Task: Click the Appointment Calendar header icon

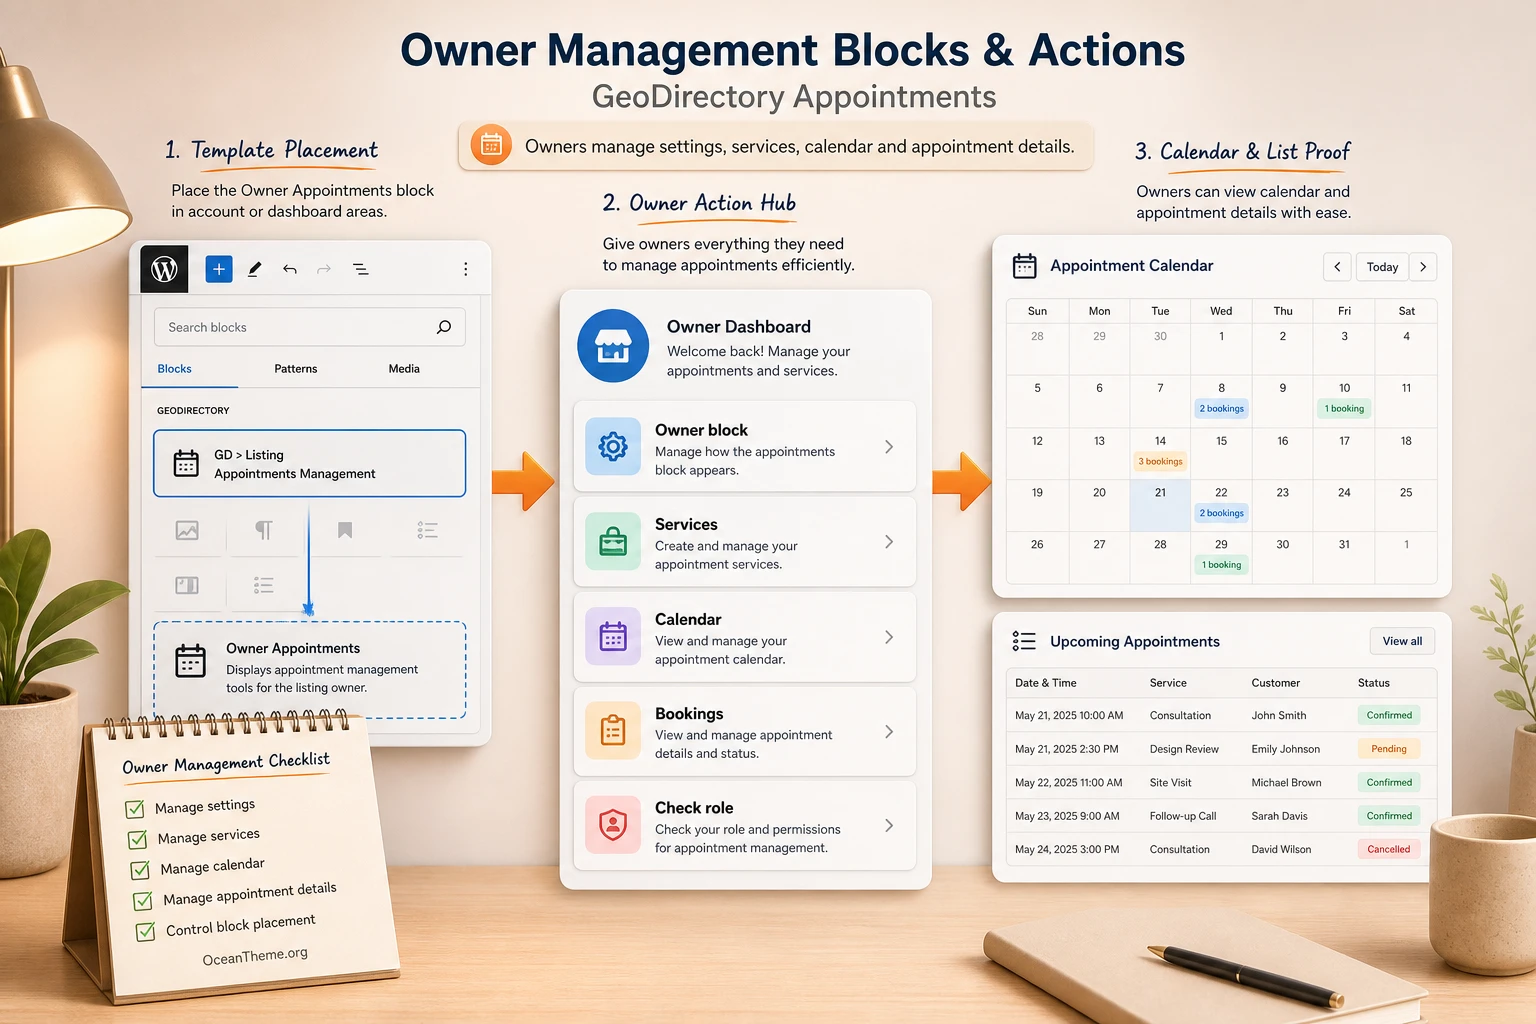Action: 1025,266
